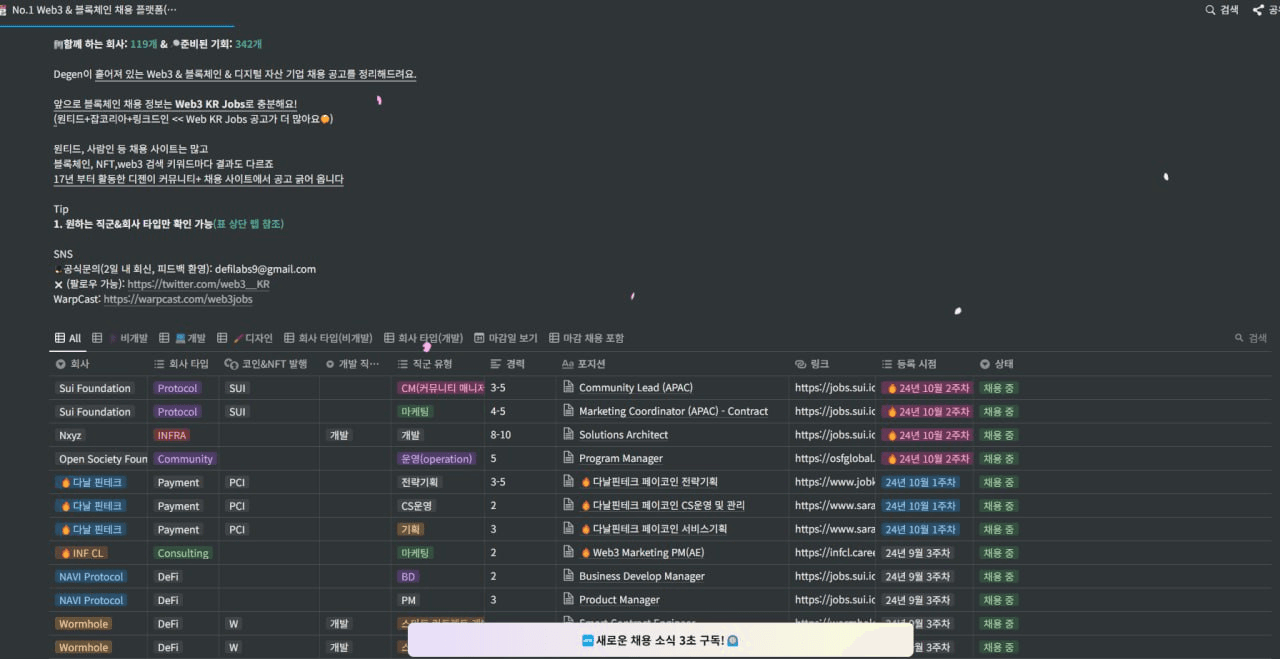
Task: Open the 등록 시점 column header menu
Action: pos(925,364)
